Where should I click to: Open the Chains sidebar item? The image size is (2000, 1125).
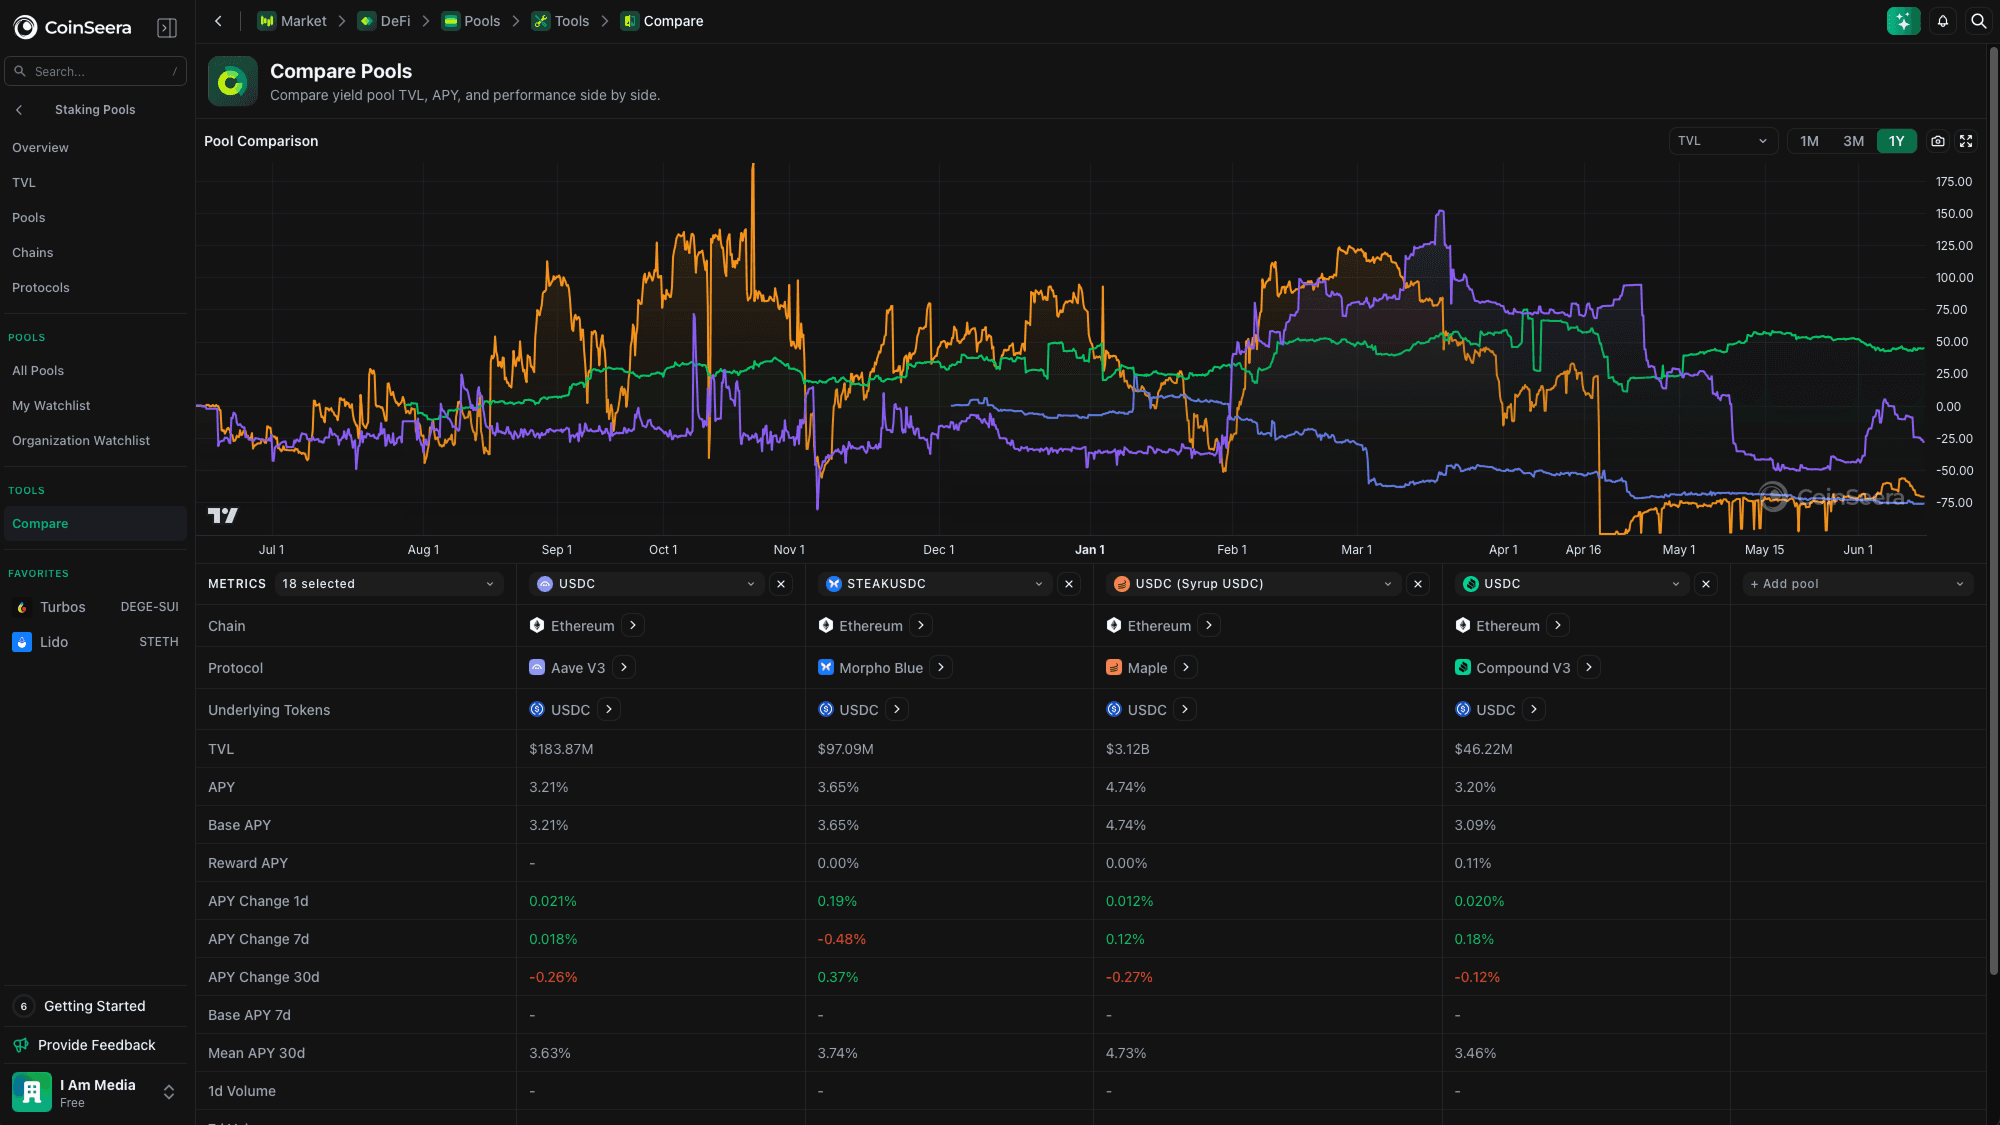[95, 253]
